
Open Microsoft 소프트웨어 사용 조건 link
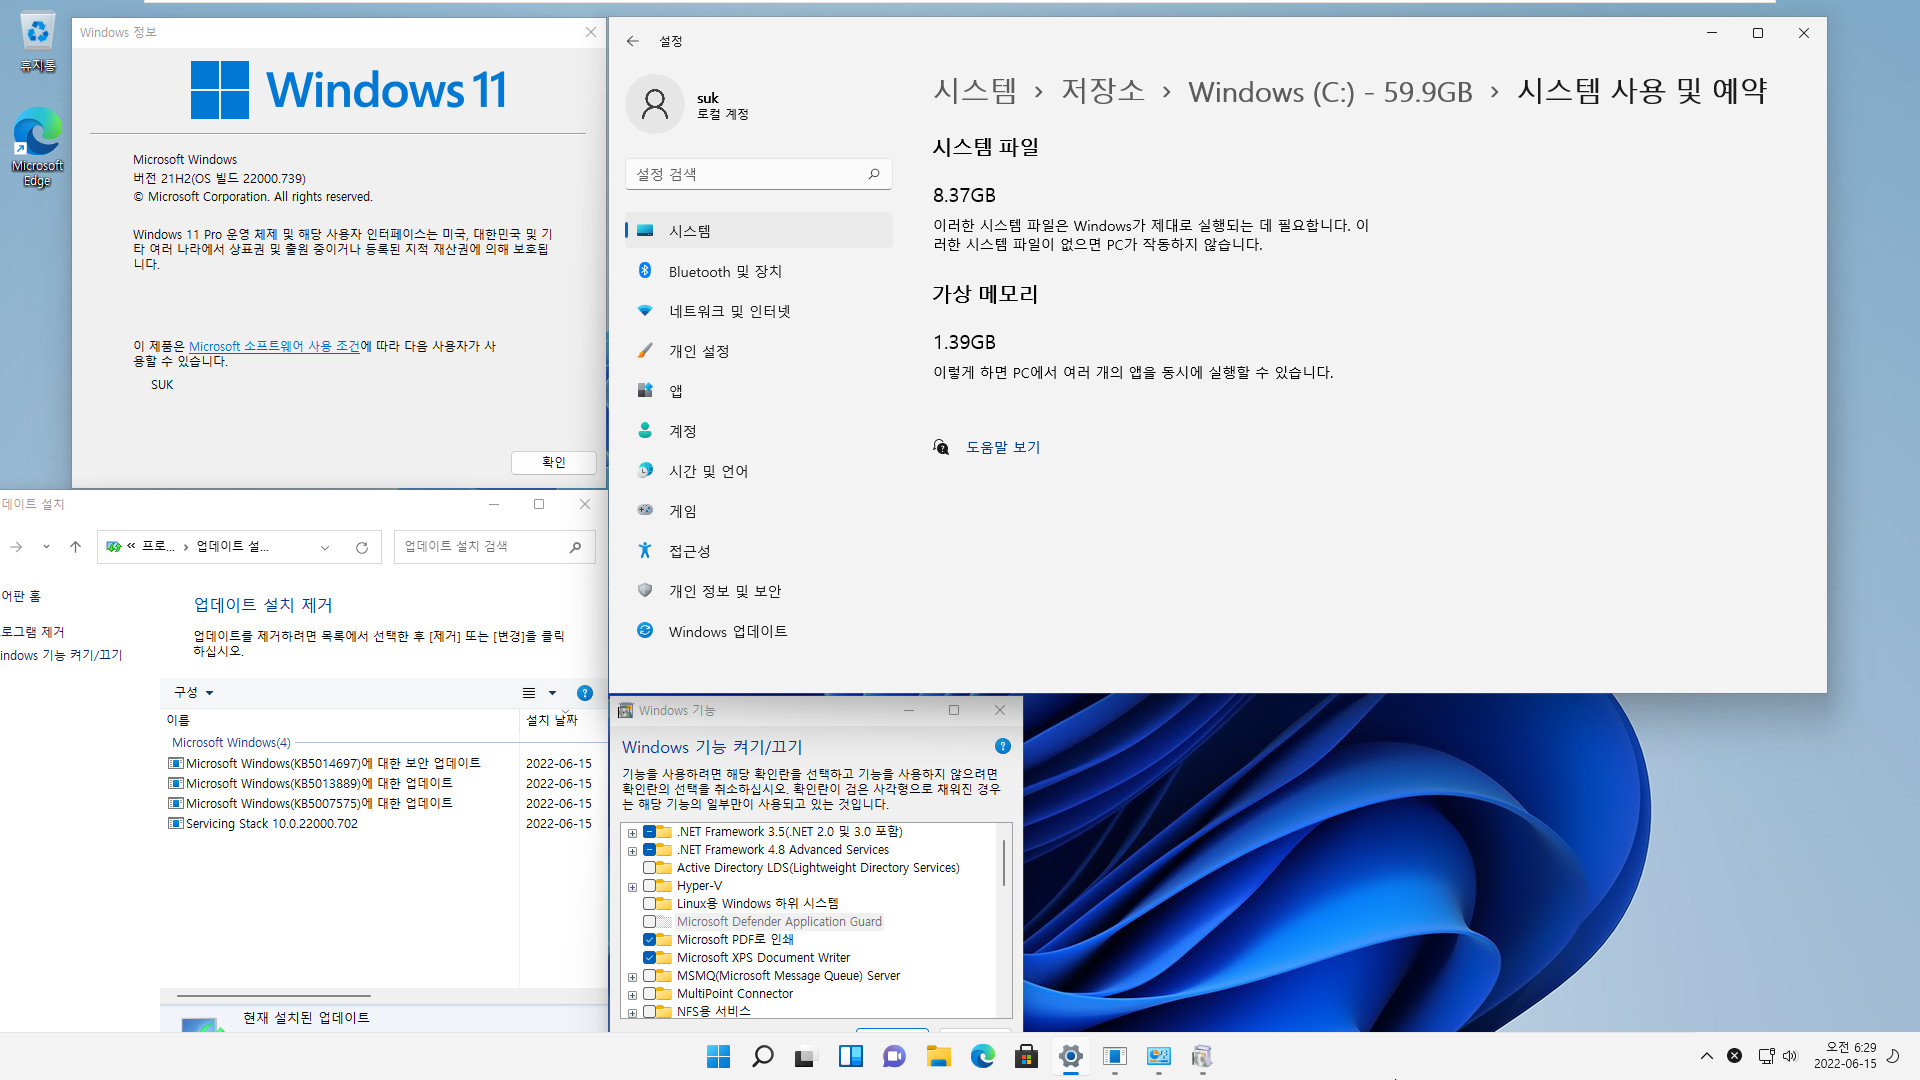tap(274, 346)
